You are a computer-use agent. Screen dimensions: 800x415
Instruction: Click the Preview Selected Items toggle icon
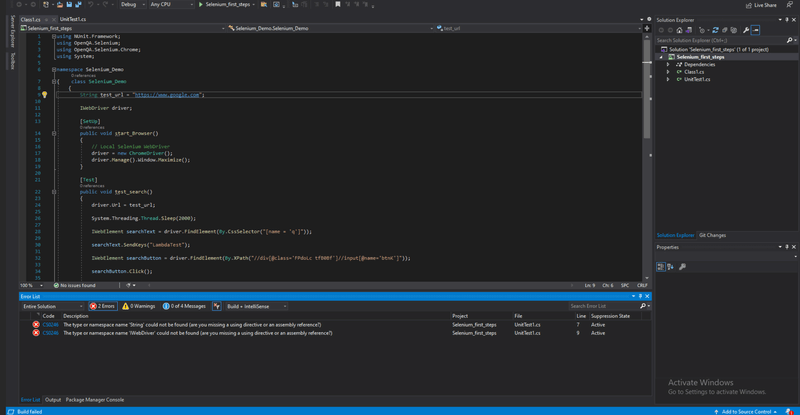point(756,30)
